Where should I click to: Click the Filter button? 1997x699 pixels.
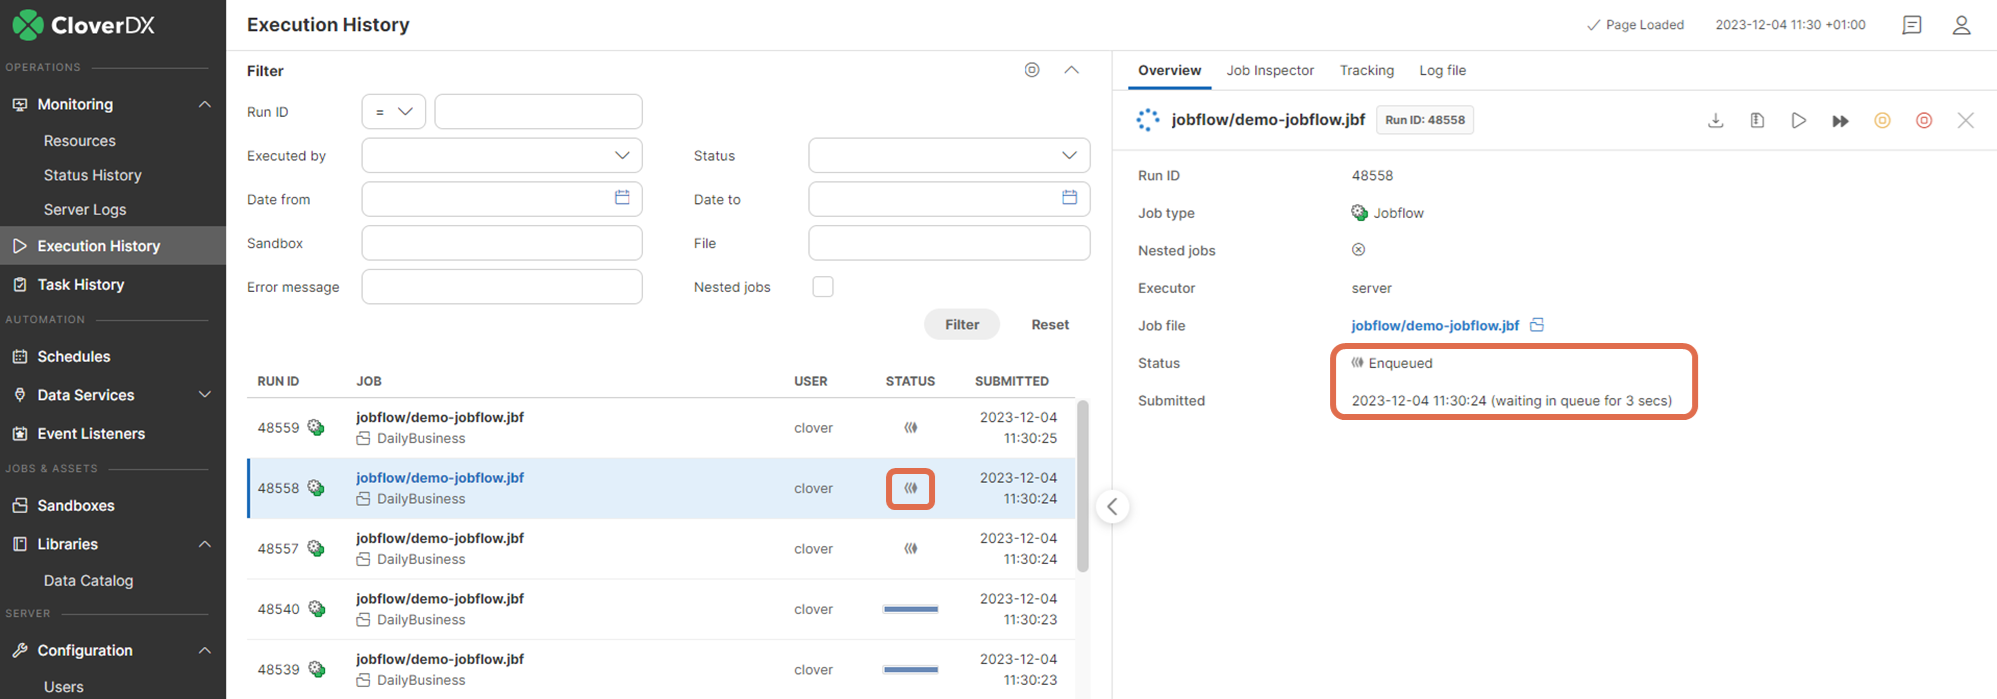pos(961,325)
